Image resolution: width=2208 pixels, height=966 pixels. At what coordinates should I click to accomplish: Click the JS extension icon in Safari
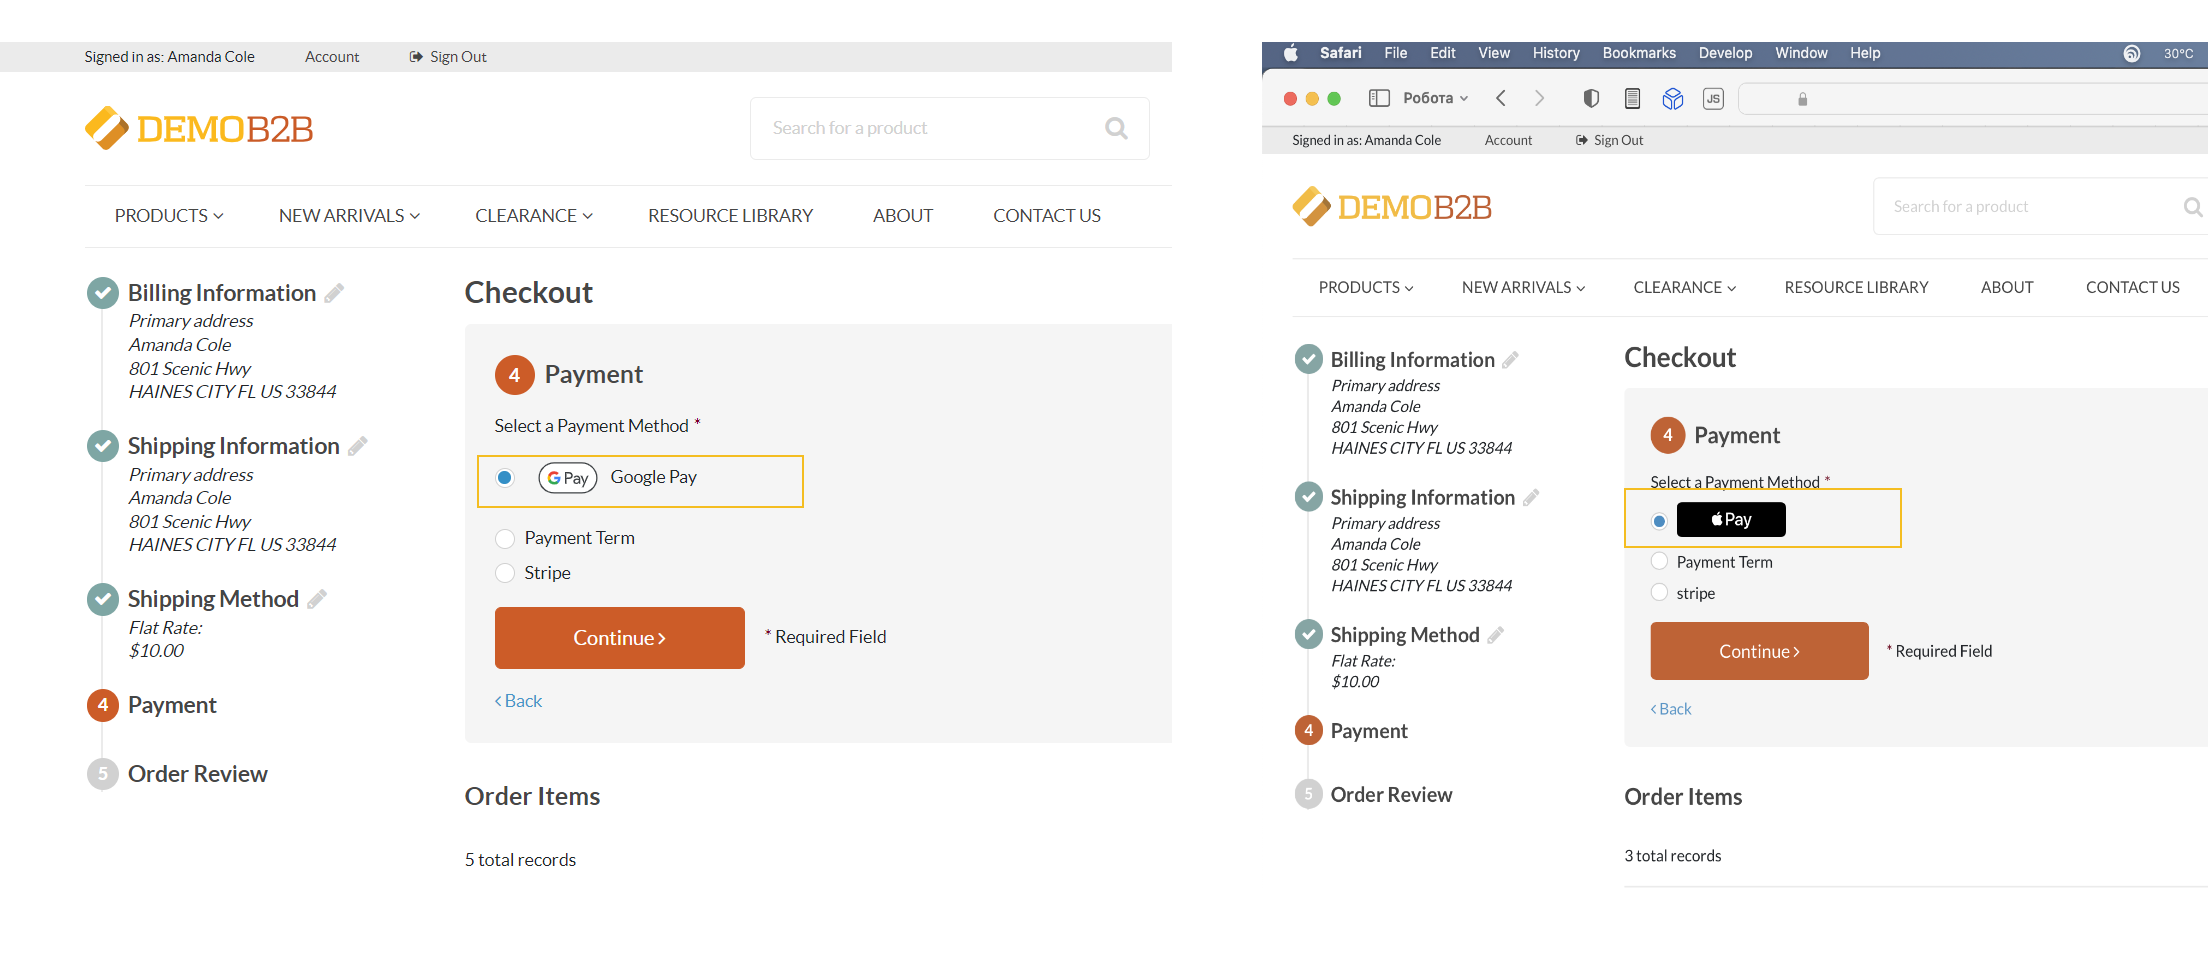(x=1713, y=98)
